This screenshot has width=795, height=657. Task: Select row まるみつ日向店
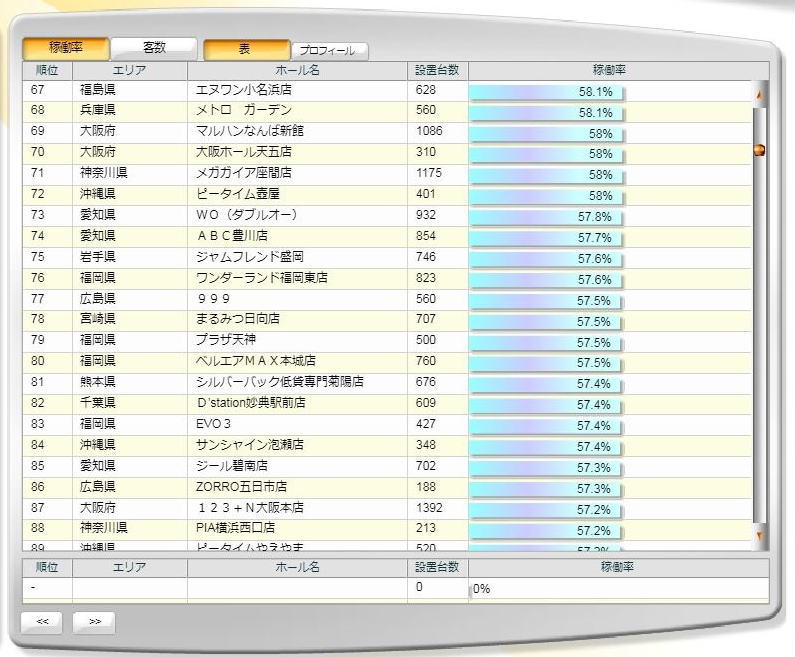pyautogui.click(x=387, y=320)
